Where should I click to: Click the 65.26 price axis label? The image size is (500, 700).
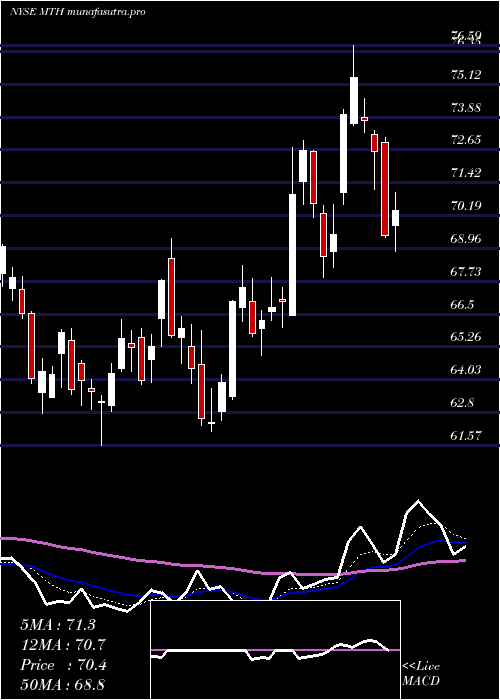coord(467,337)
